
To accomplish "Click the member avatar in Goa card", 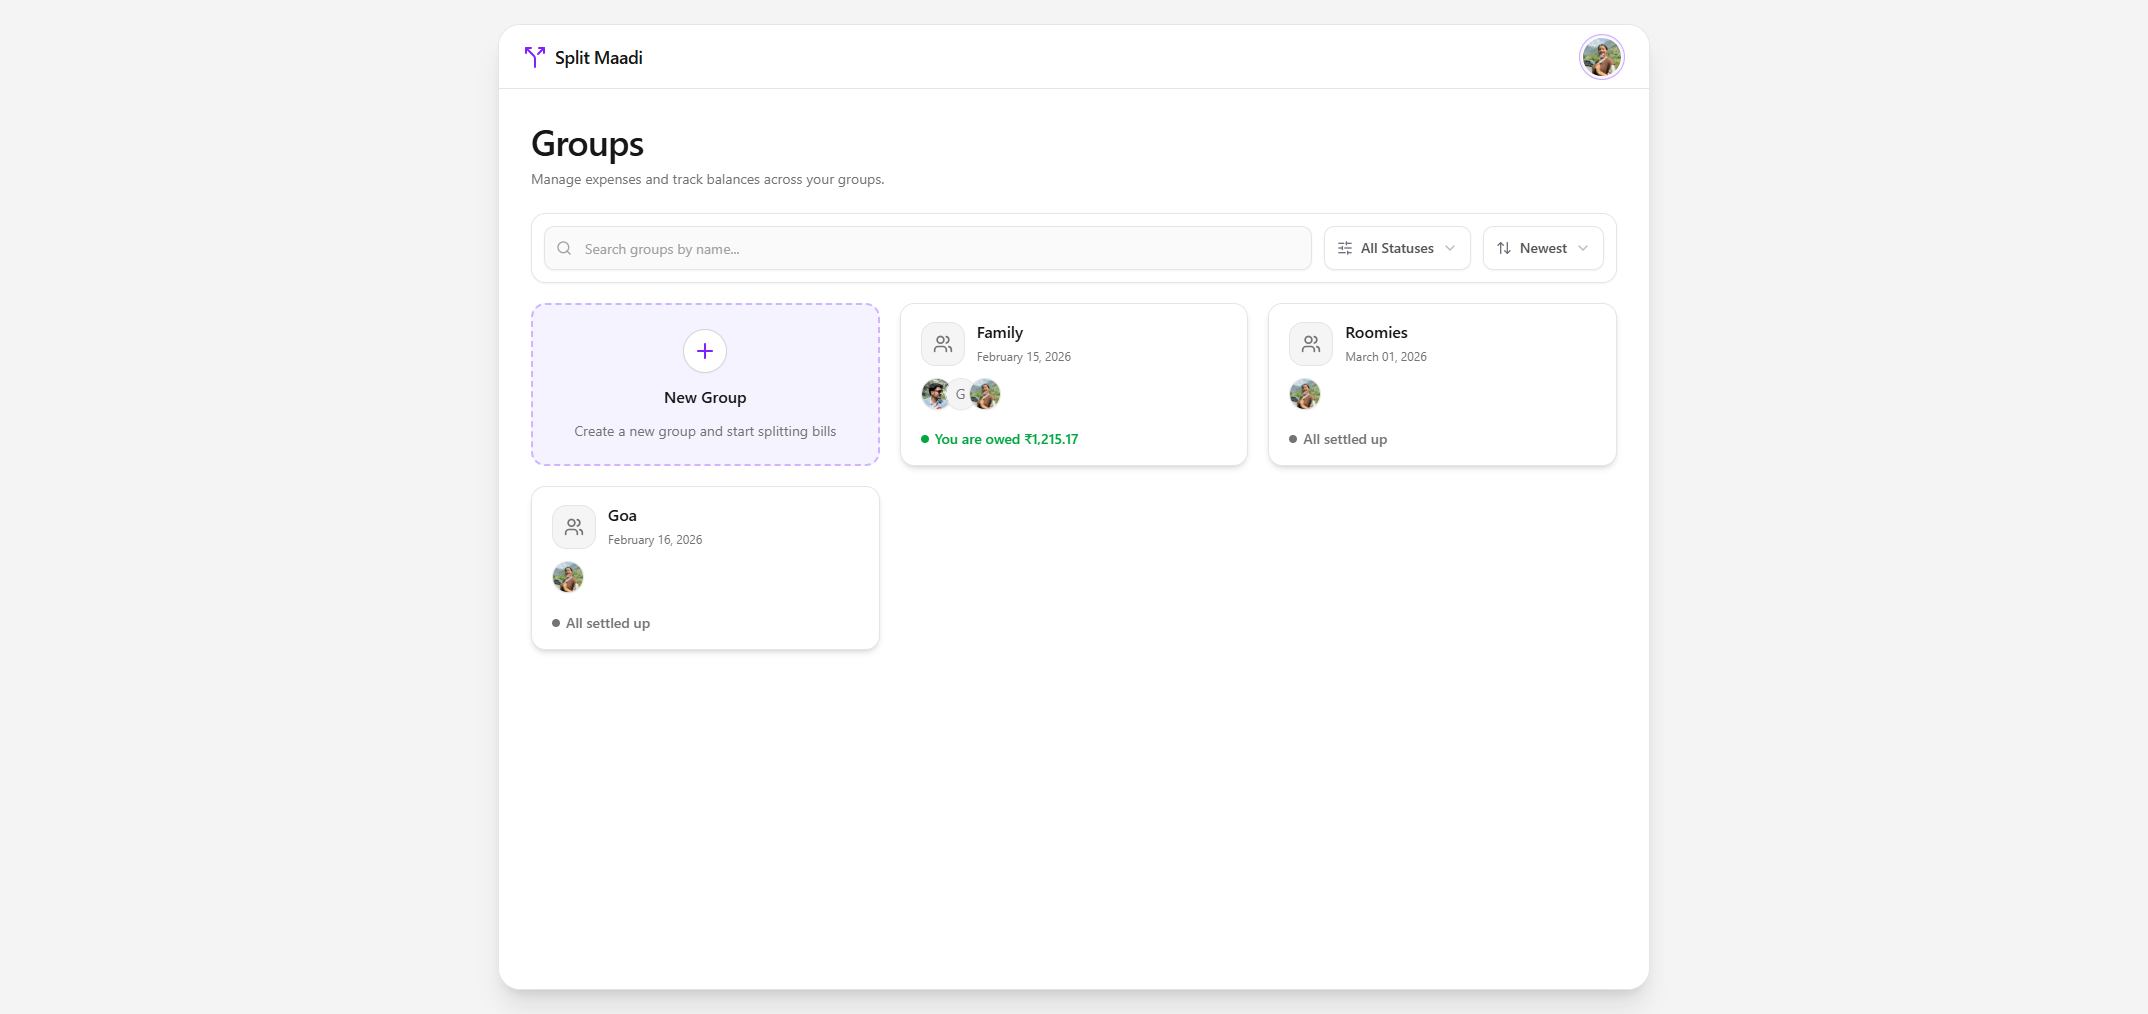I will pos(568,577).
